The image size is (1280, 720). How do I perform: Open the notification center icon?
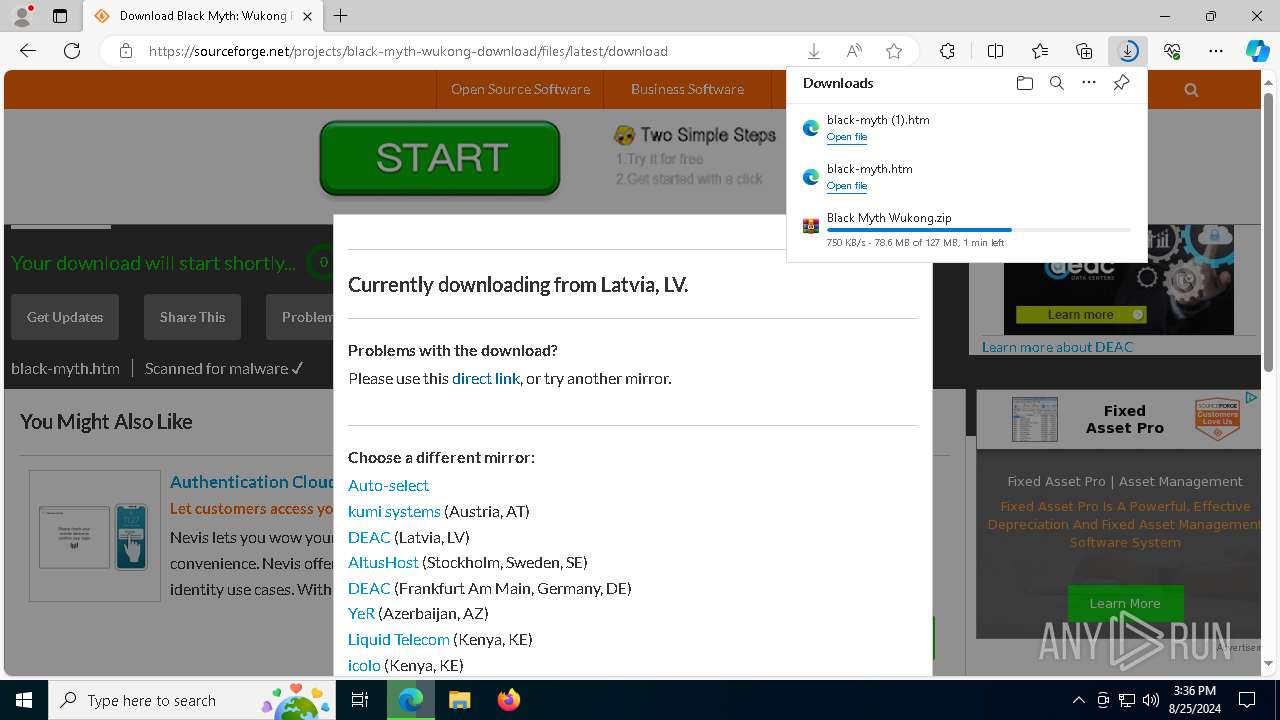[1247, 700]
